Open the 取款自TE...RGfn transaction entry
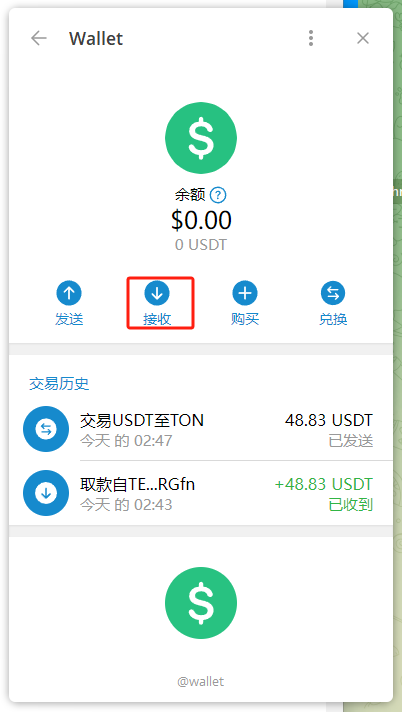The height and width of the screenshot is (712, 402). (201, 493)
